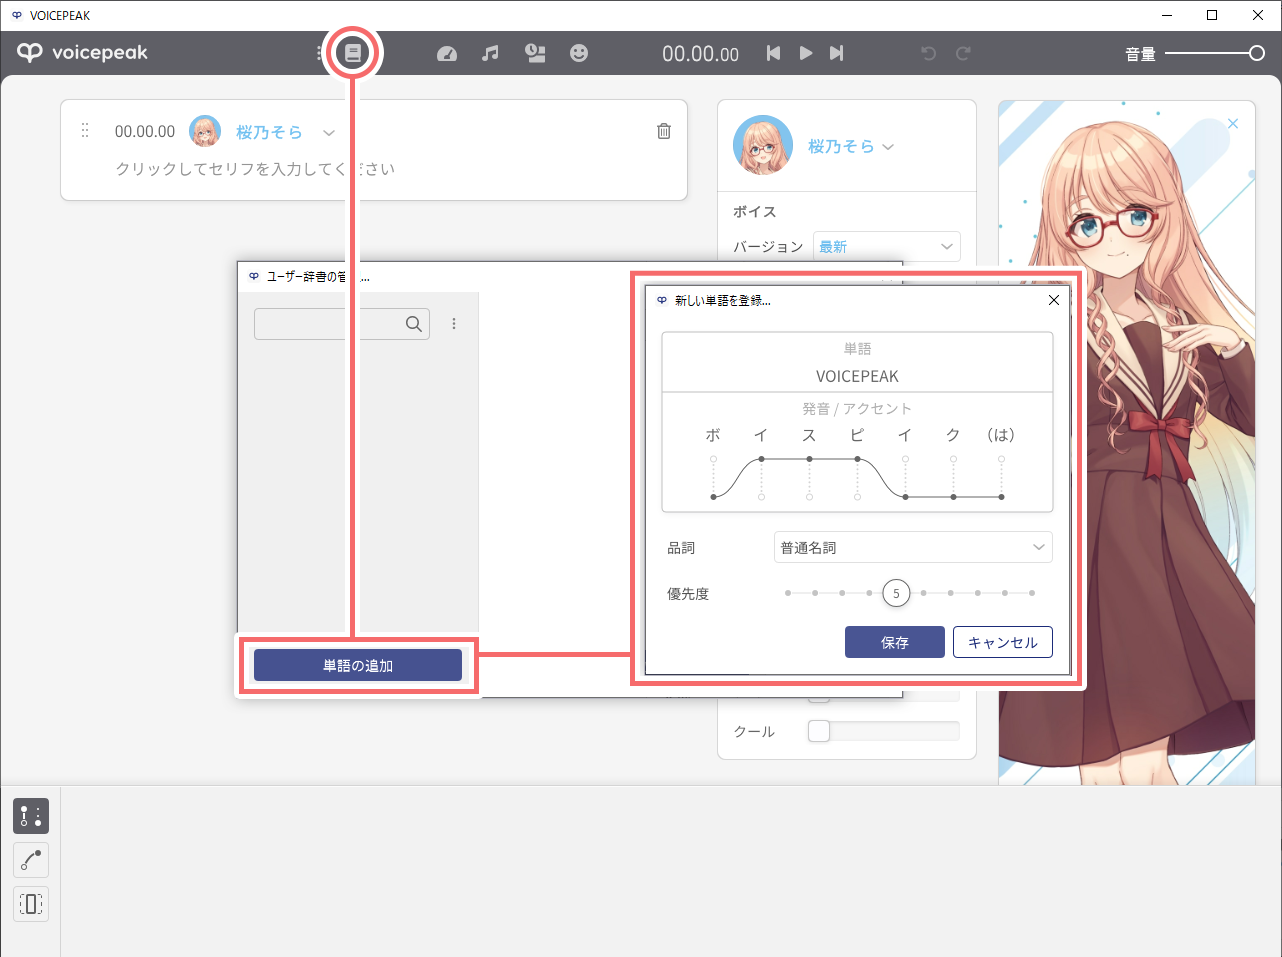Click the music note icon in toolbar
Image resolution: width=1282 pixels, height=957 pixels.
coord(490,54)
